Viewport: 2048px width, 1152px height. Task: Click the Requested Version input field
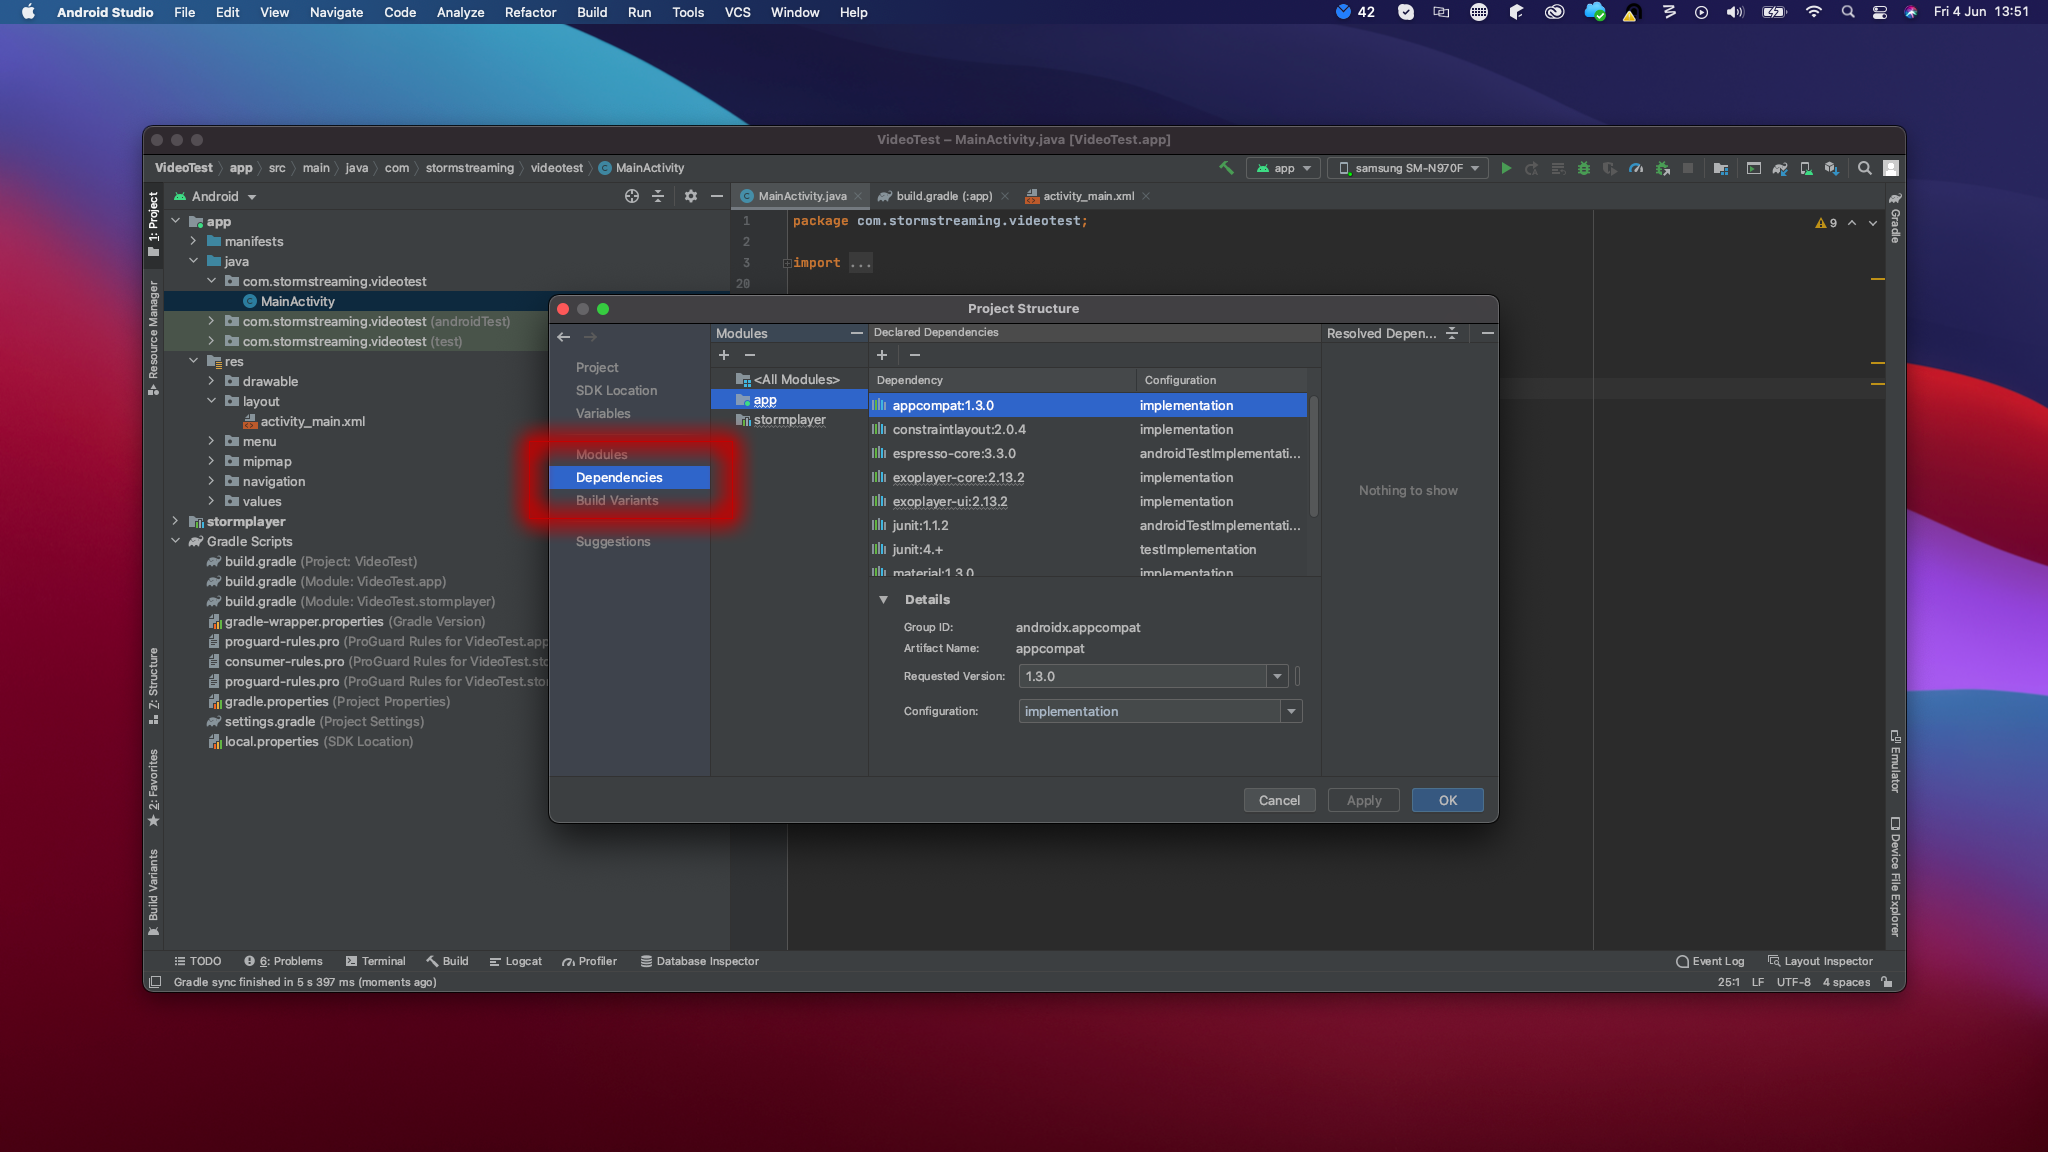1143,677
